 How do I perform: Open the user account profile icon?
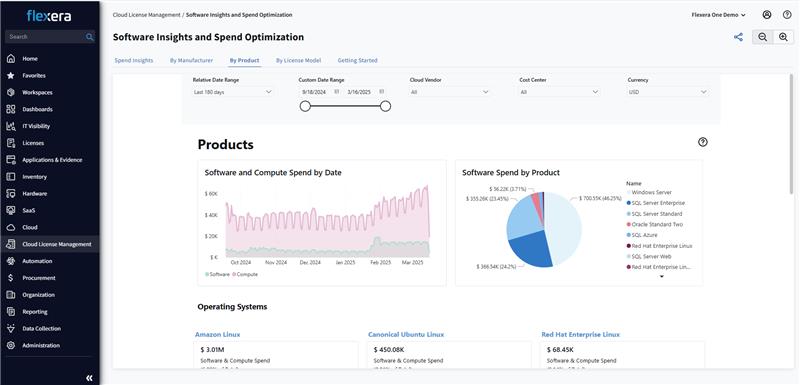pos(767,15)
